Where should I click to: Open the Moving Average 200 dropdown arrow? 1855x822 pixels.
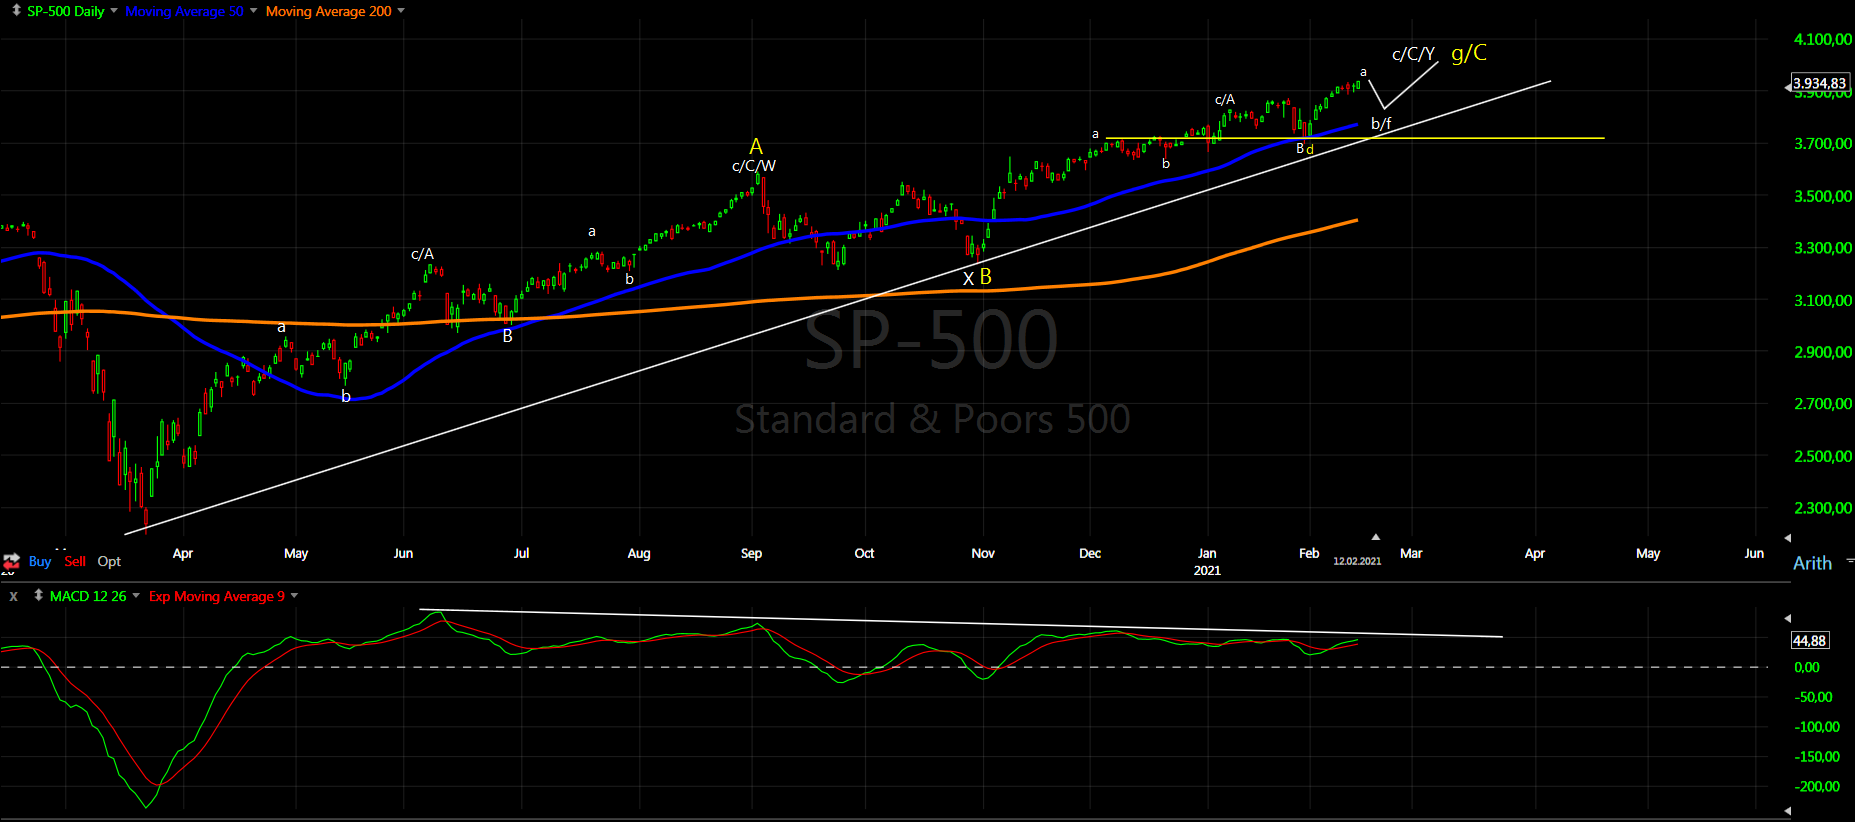click(x=401, y=11)
